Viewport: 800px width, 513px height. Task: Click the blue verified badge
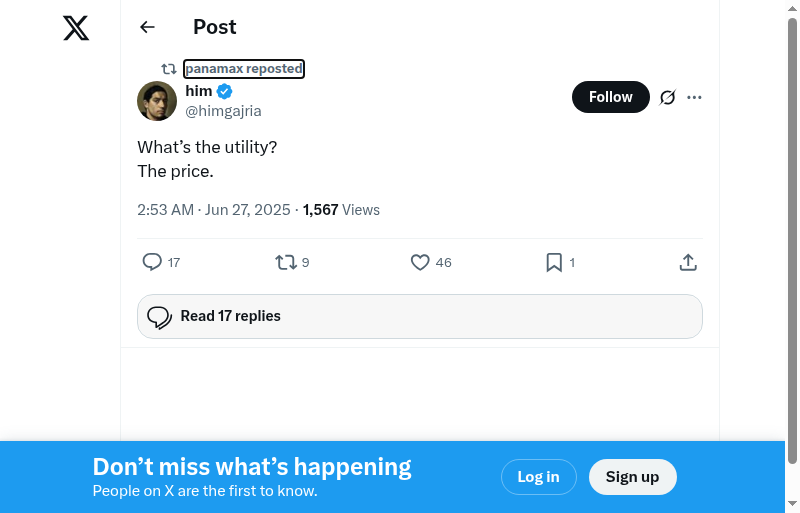point(225,91)
